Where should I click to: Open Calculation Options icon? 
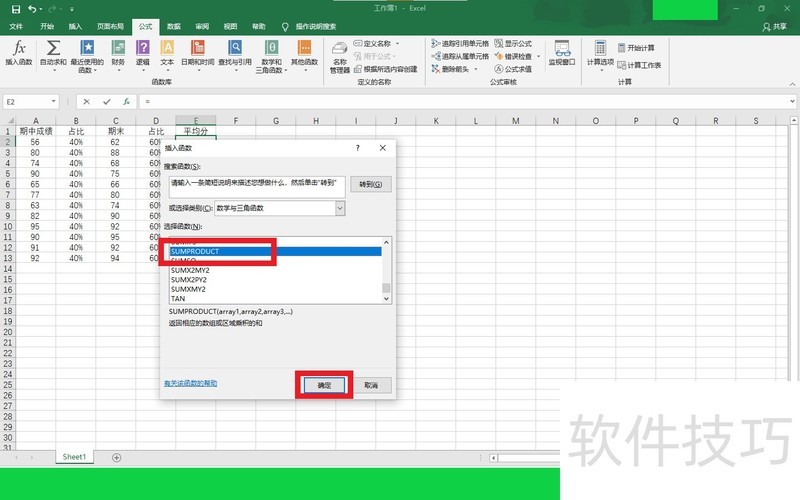pyautogui.click(x=601, y=48)
